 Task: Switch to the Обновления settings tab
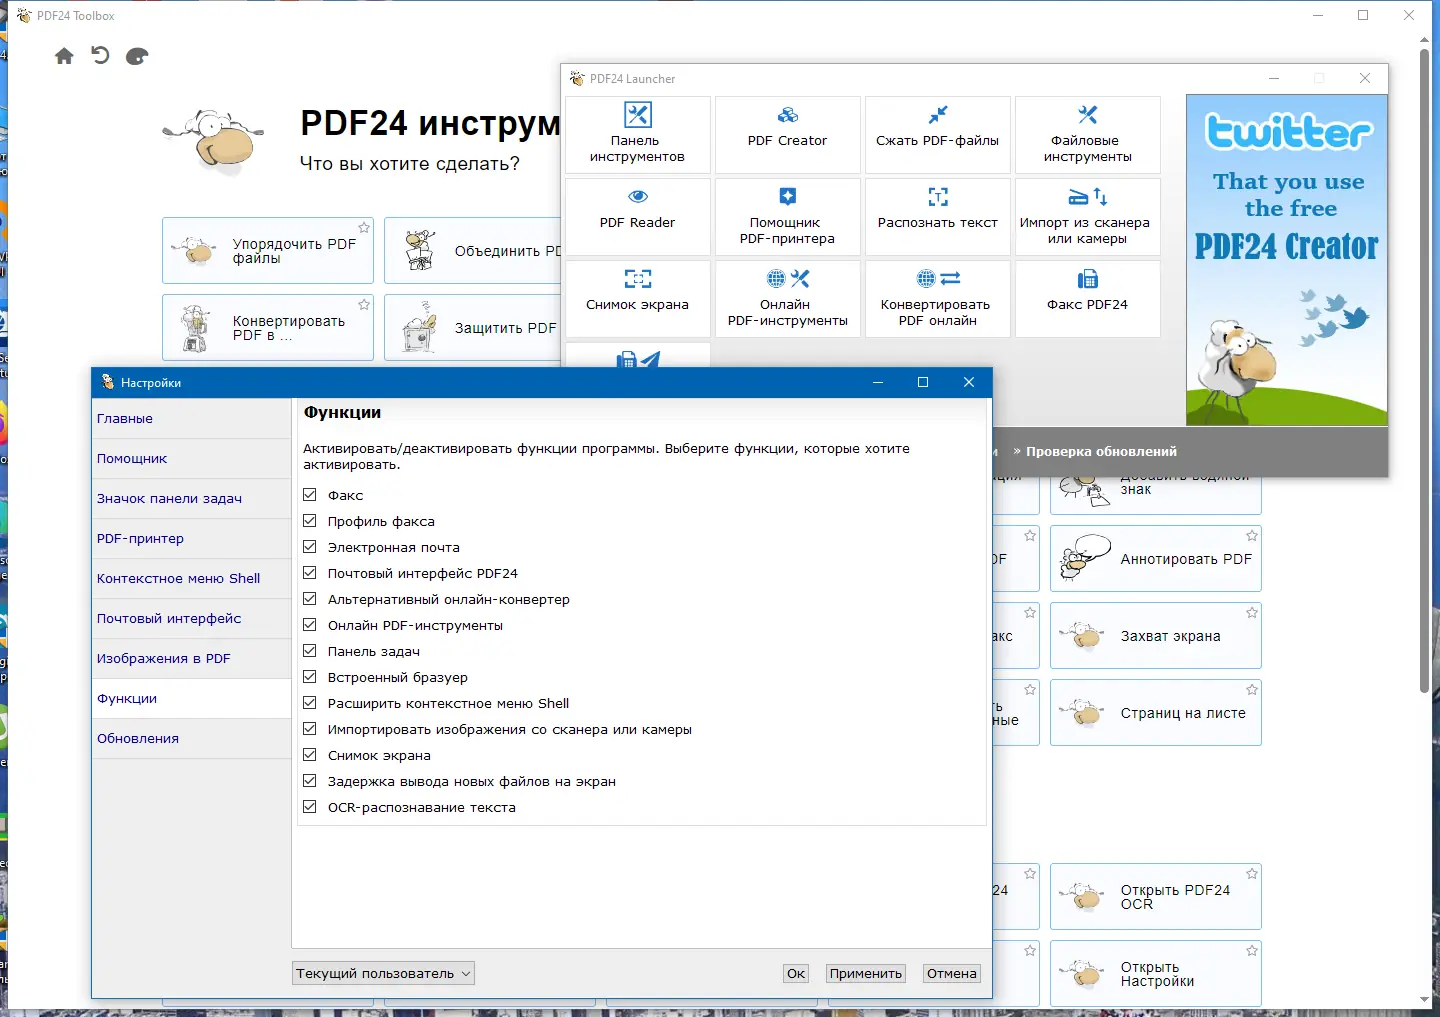191,739
